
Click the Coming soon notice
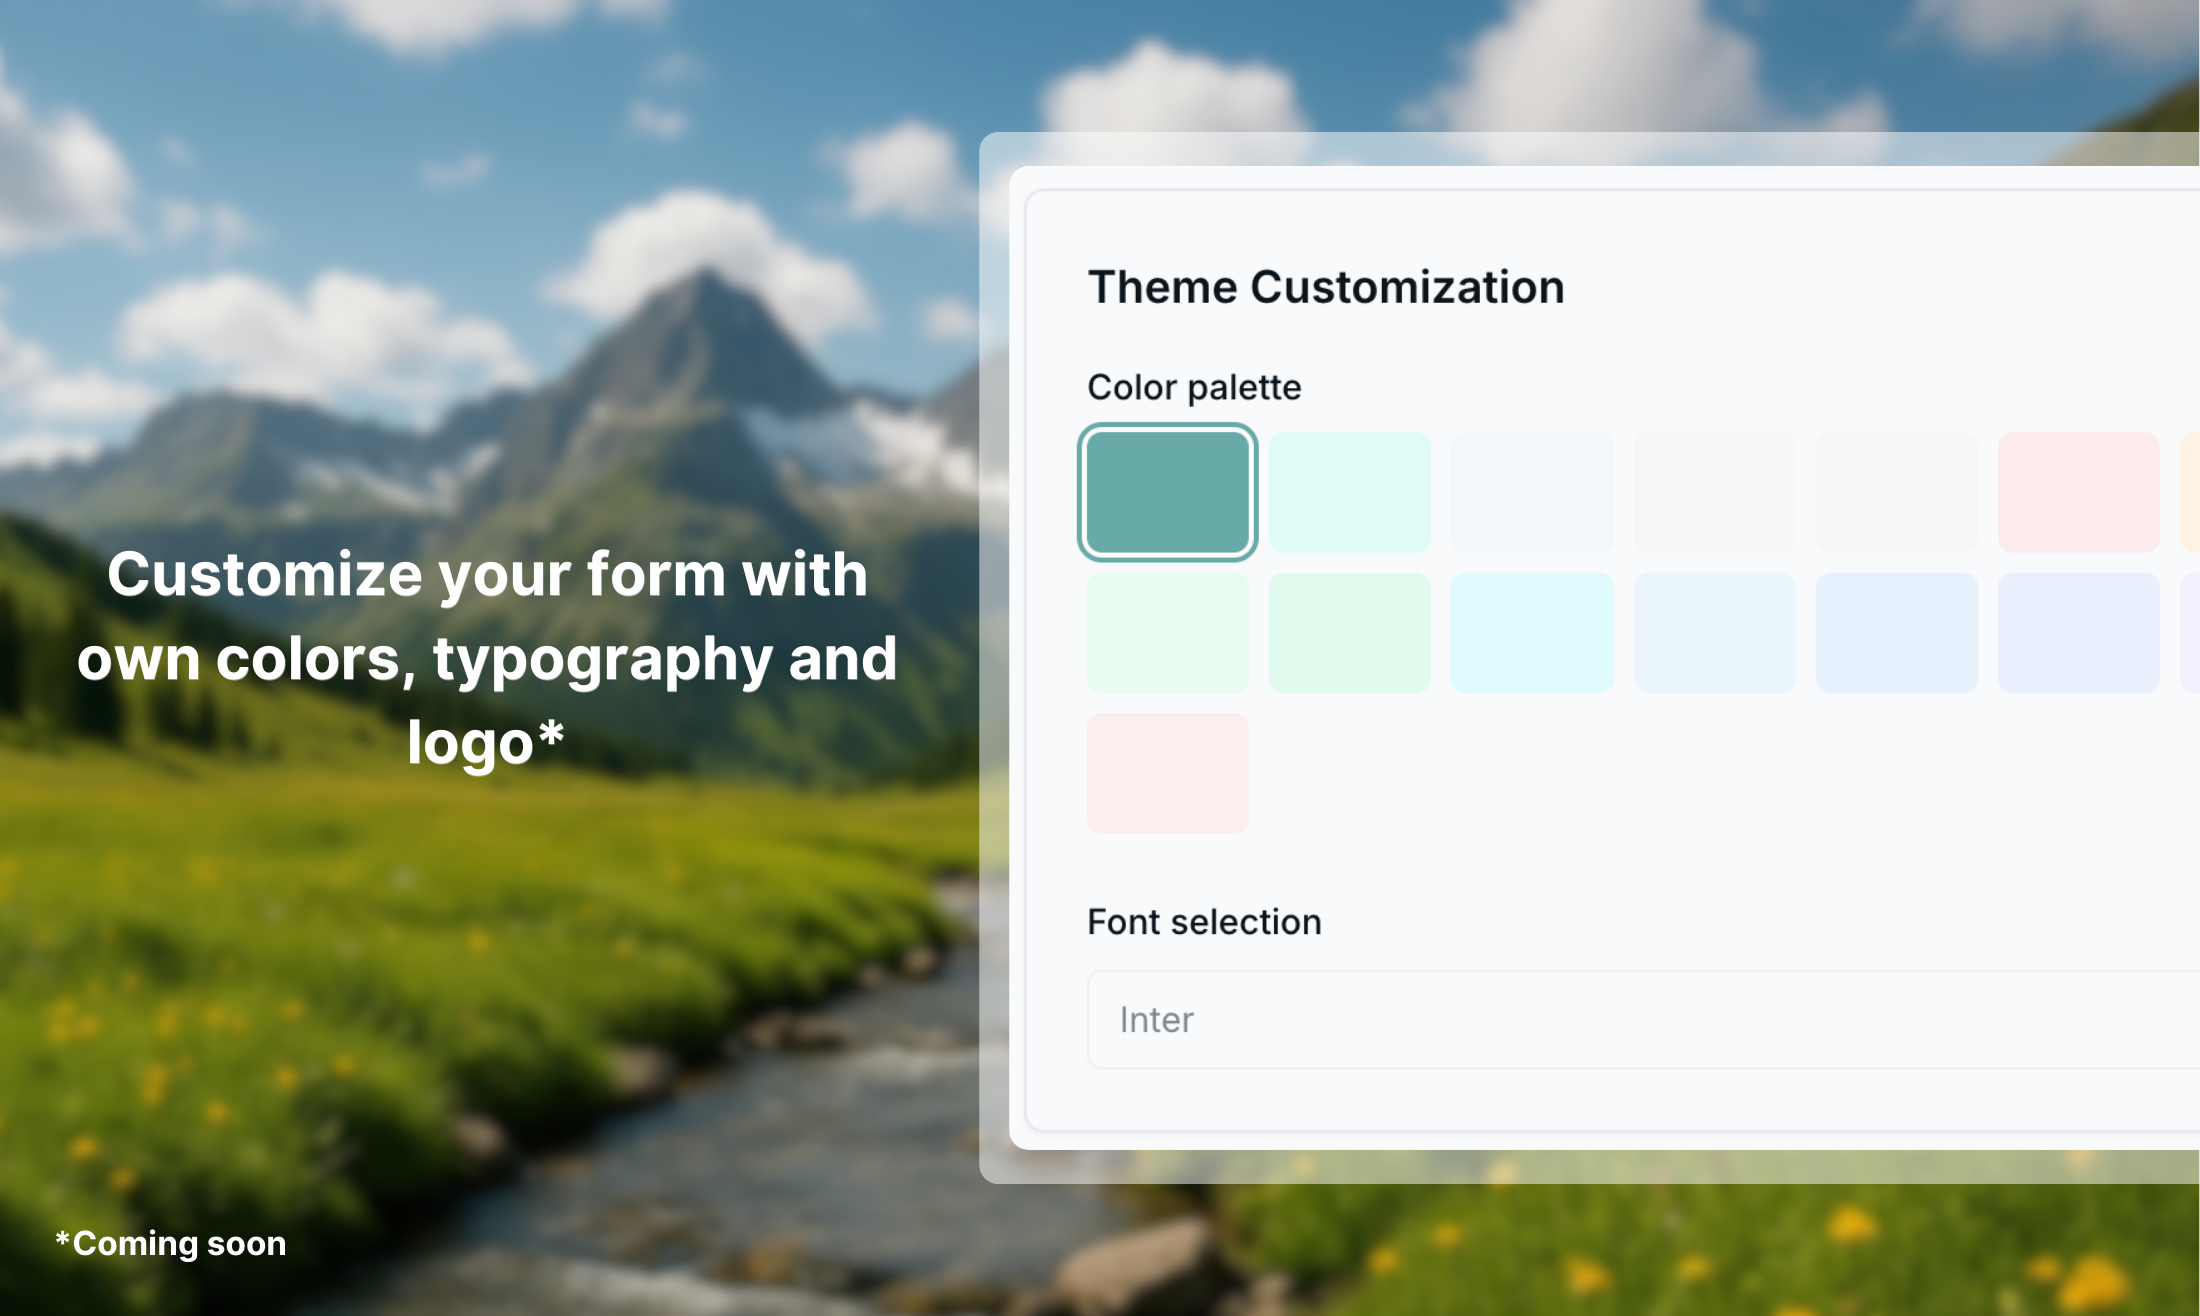(x=171, y=1243)
